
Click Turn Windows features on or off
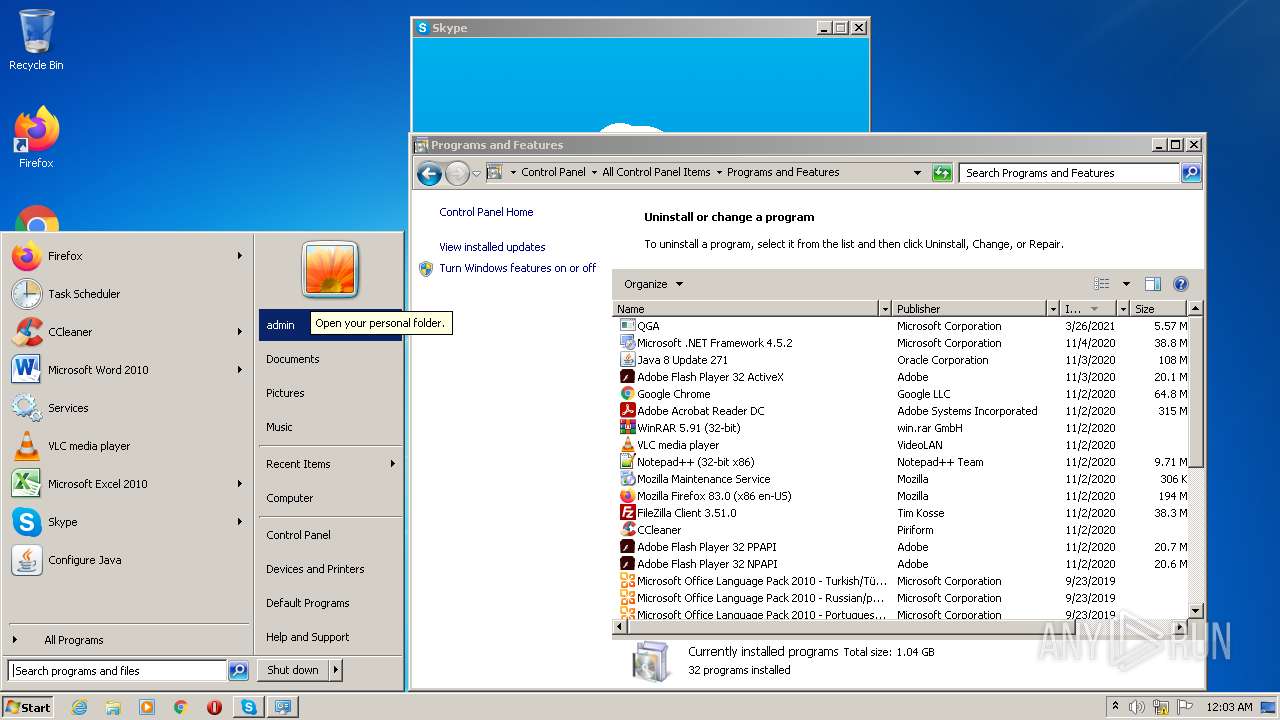517,268
